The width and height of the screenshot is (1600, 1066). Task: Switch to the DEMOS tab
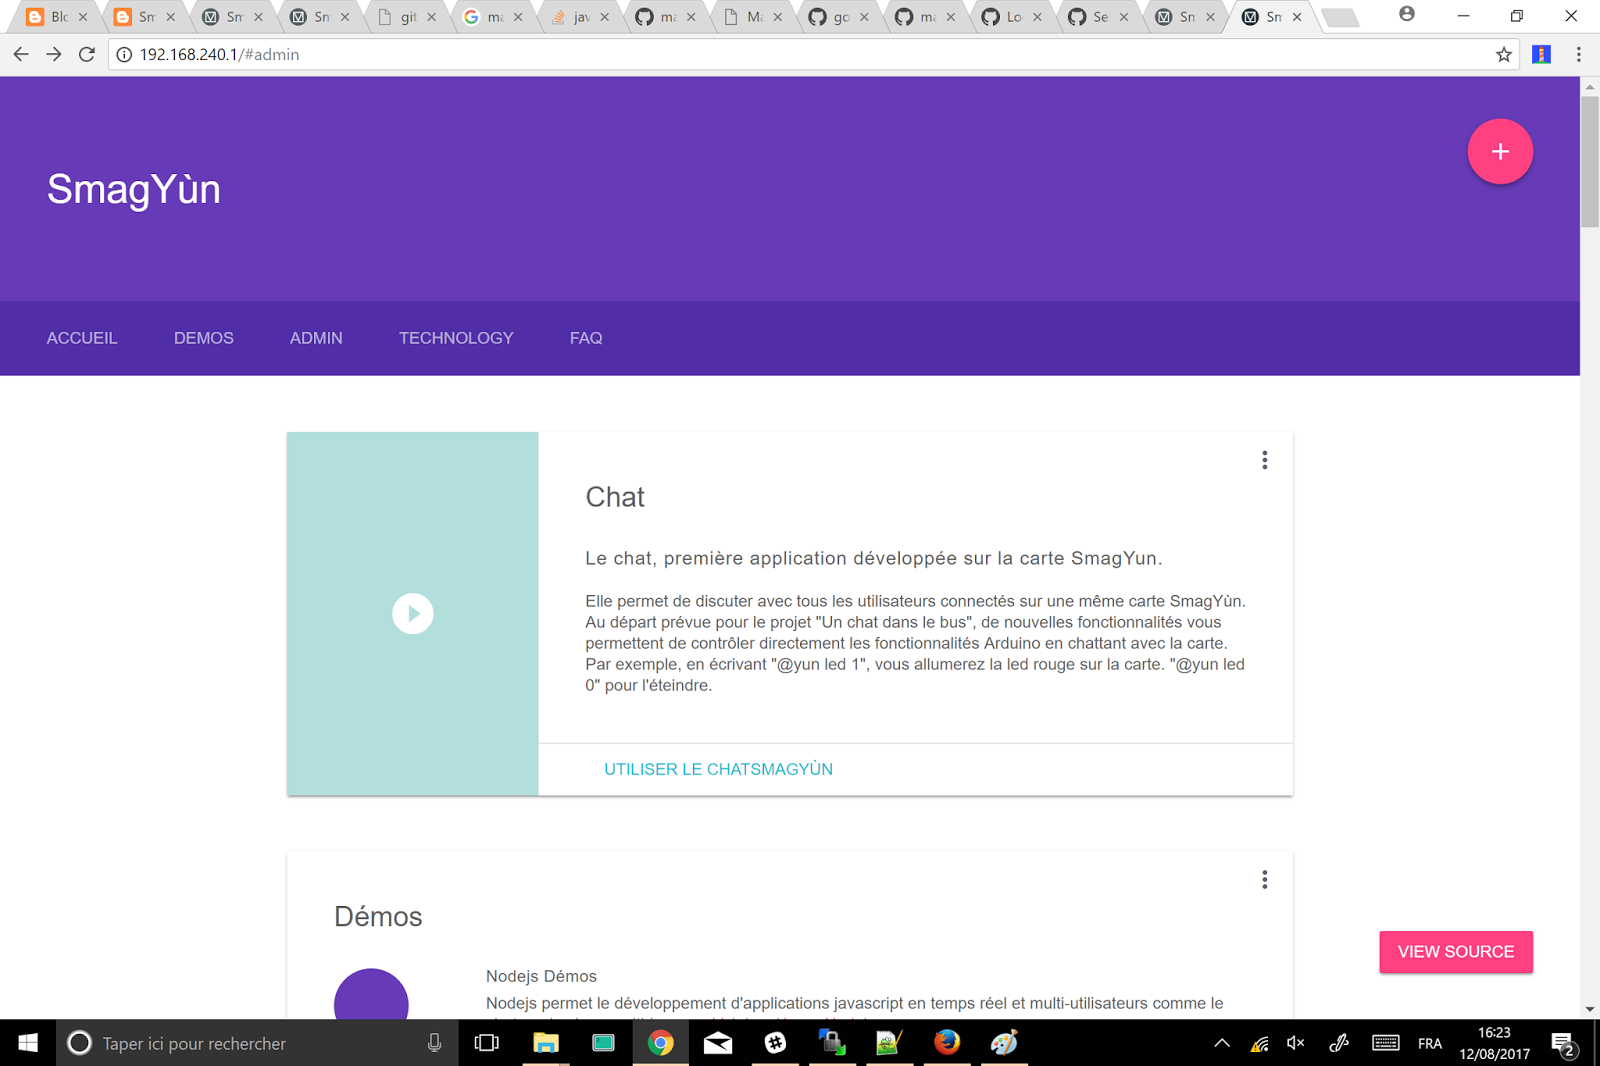[x=204, y=338]
